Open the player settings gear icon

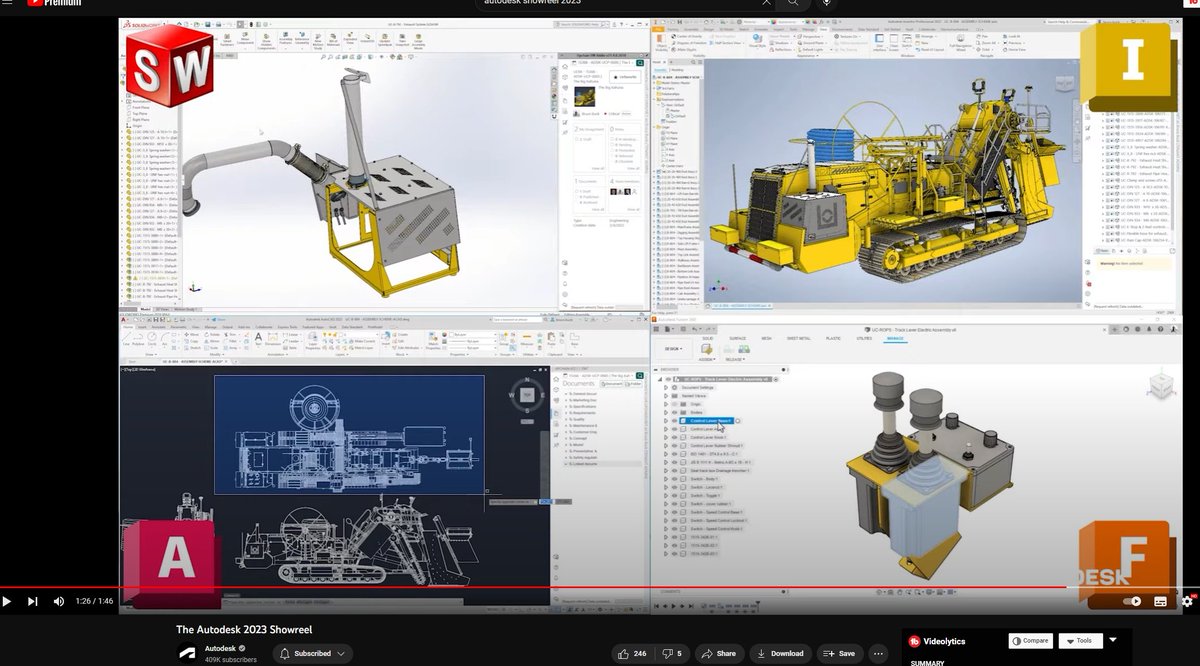[1189, 601]
